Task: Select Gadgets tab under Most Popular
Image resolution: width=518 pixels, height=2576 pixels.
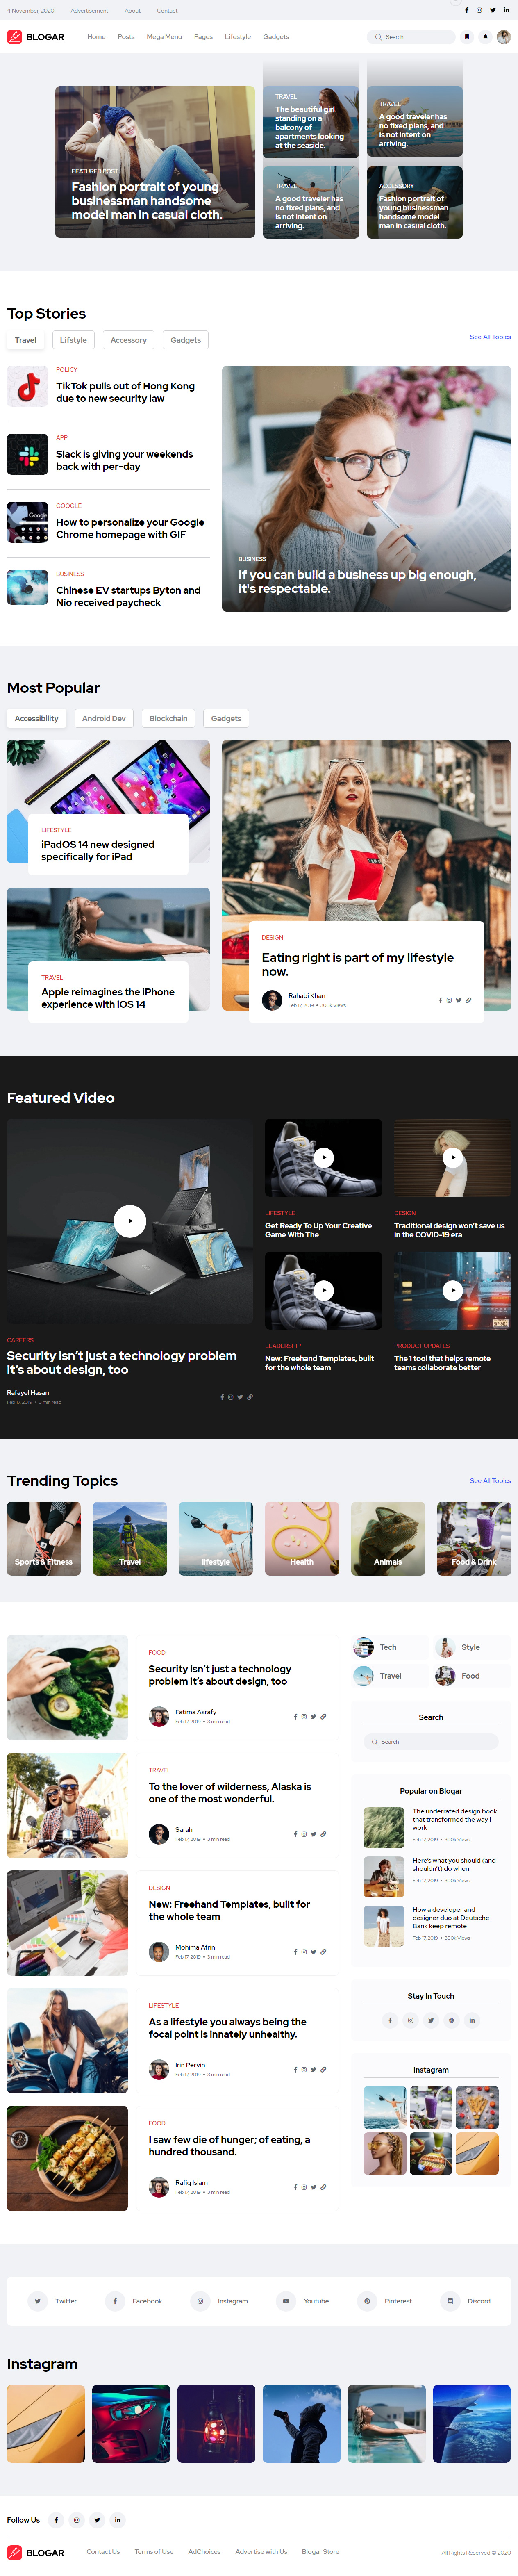Action: [x=226, y=718]
